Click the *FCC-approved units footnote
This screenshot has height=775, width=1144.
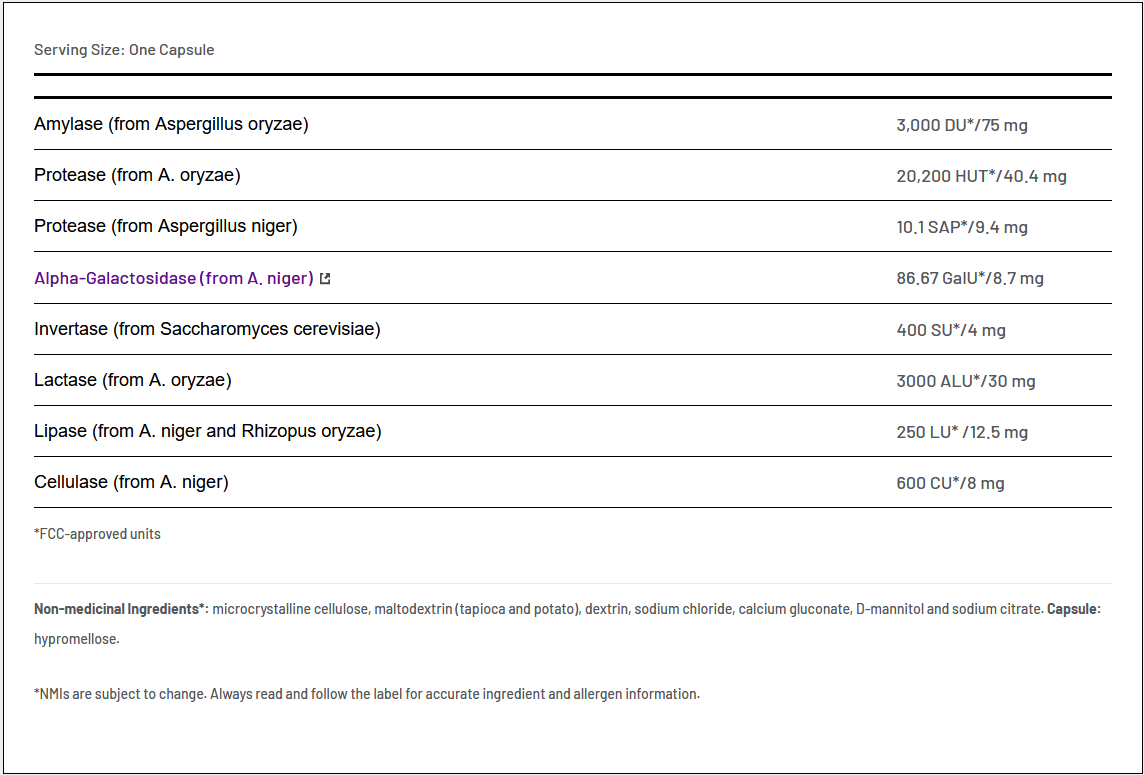pyautogui.click(x=97, y=534)
